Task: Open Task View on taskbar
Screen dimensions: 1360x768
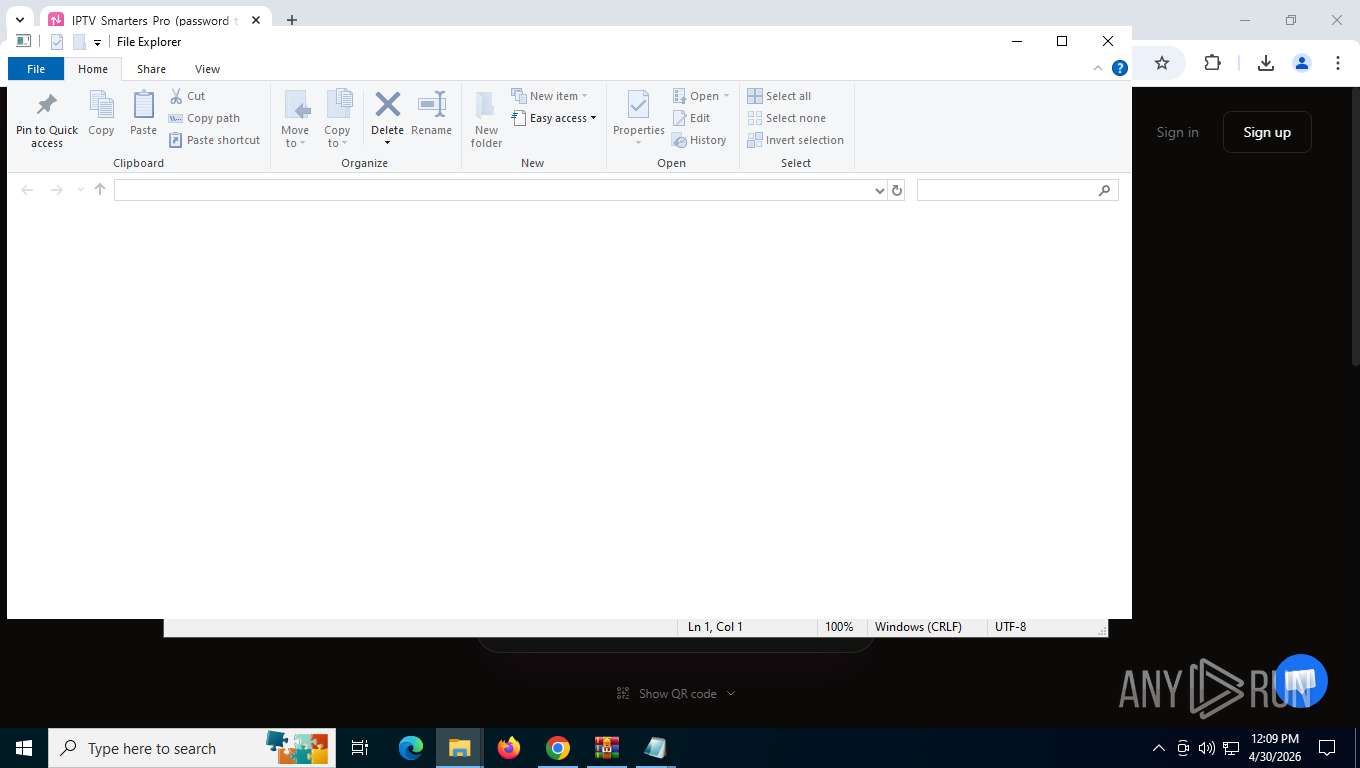Action: (360, 748)
